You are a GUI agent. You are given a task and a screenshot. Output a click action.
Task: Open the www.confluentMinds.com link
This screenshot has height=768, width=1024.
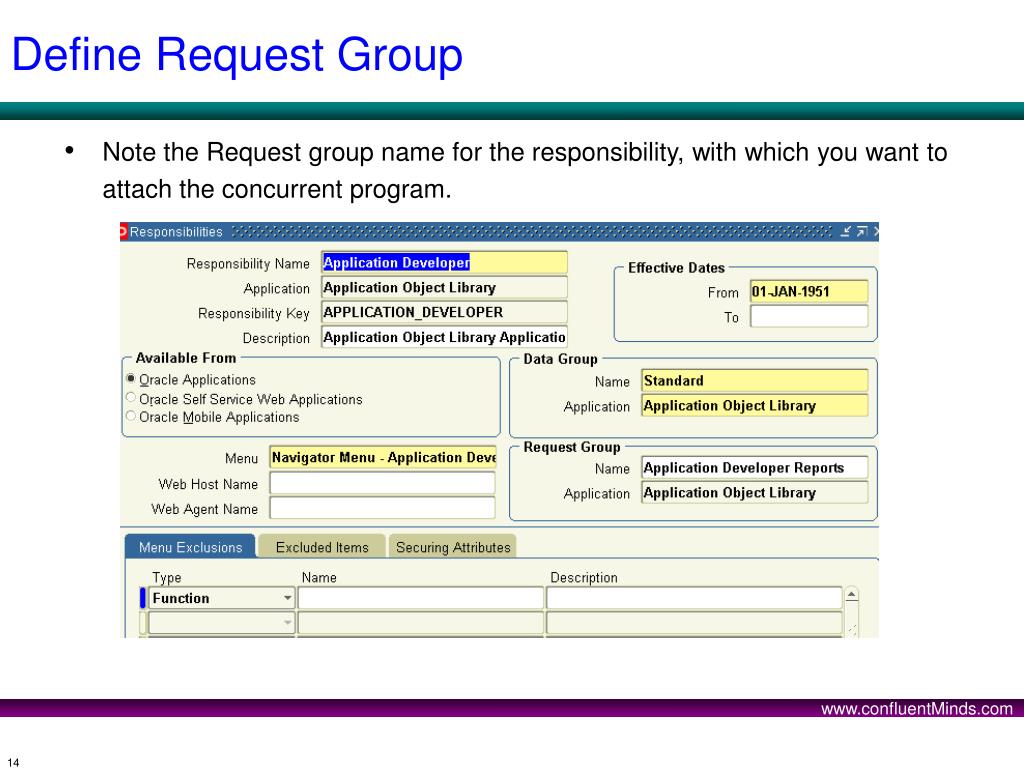tap(917, 709)
